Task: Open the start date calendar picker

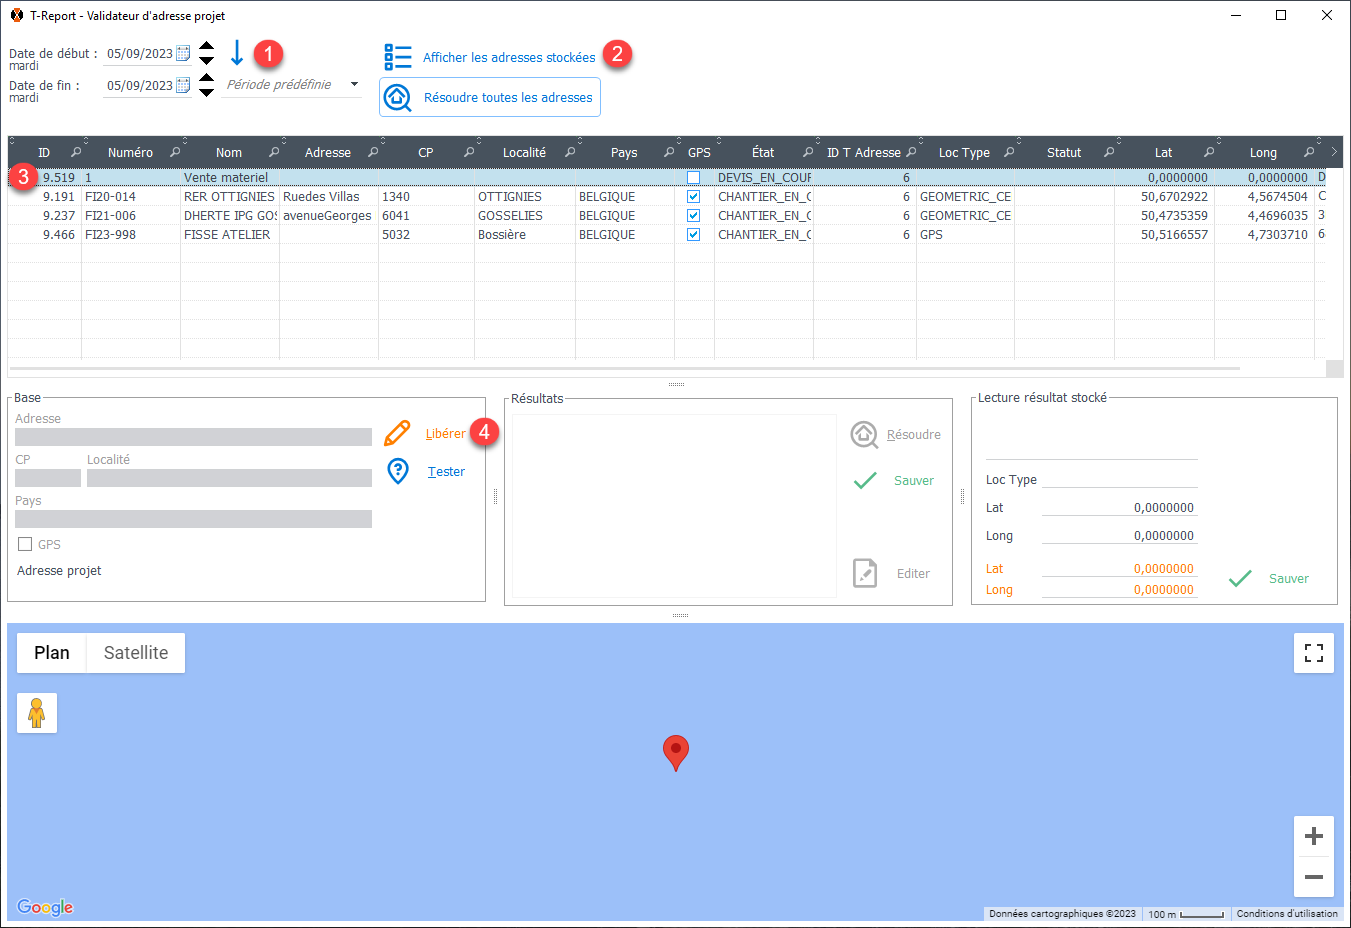Action: [183, 53]
